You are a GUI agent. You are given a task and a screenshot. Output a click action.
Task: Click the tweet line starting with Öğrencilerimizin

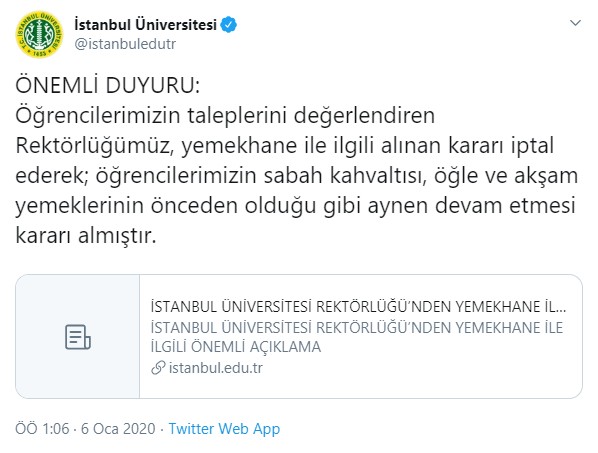(225, 116)
